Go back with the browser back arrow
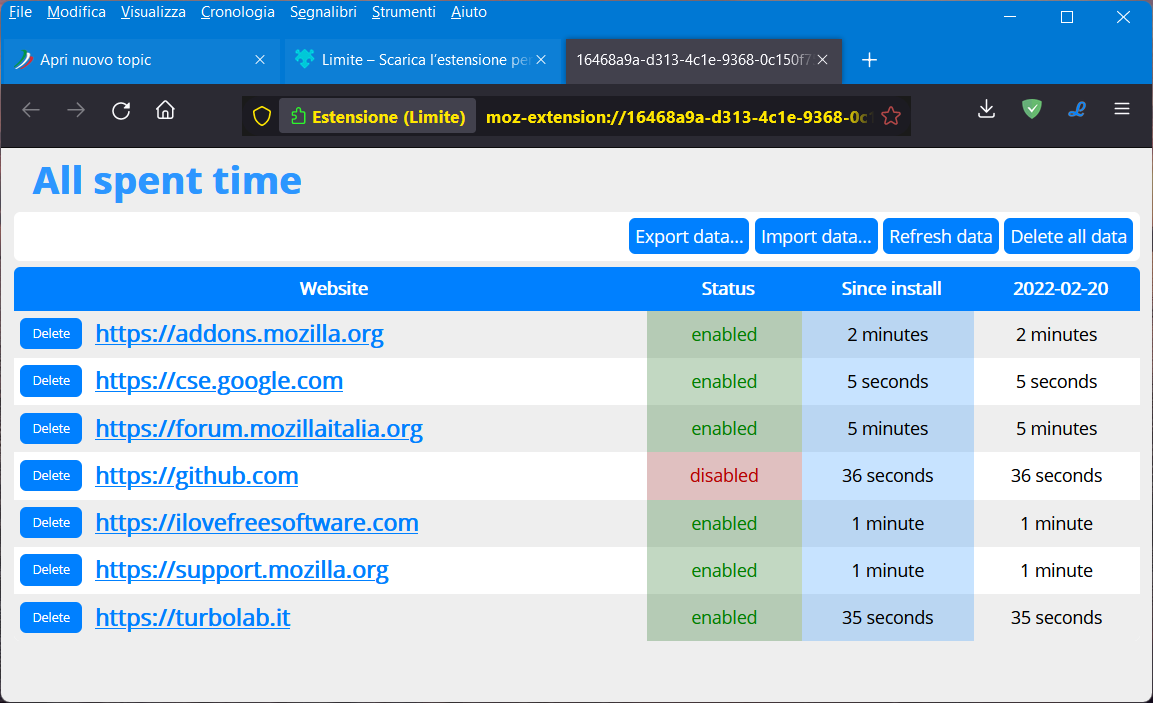The image size is (1153, 703). 31,110
